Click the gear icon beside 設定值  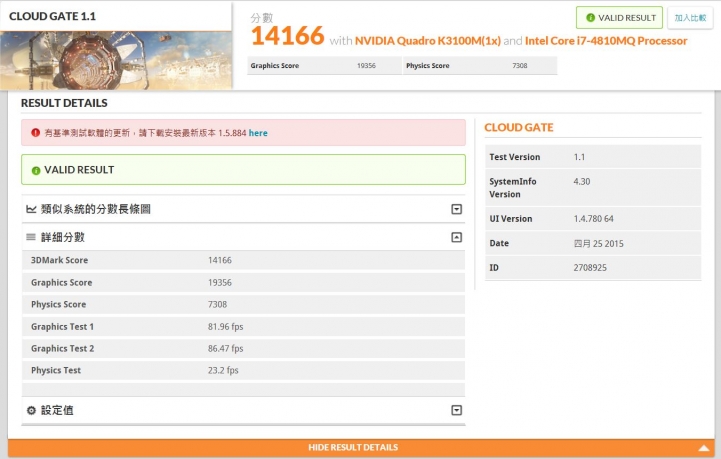[x=31, y=410]
